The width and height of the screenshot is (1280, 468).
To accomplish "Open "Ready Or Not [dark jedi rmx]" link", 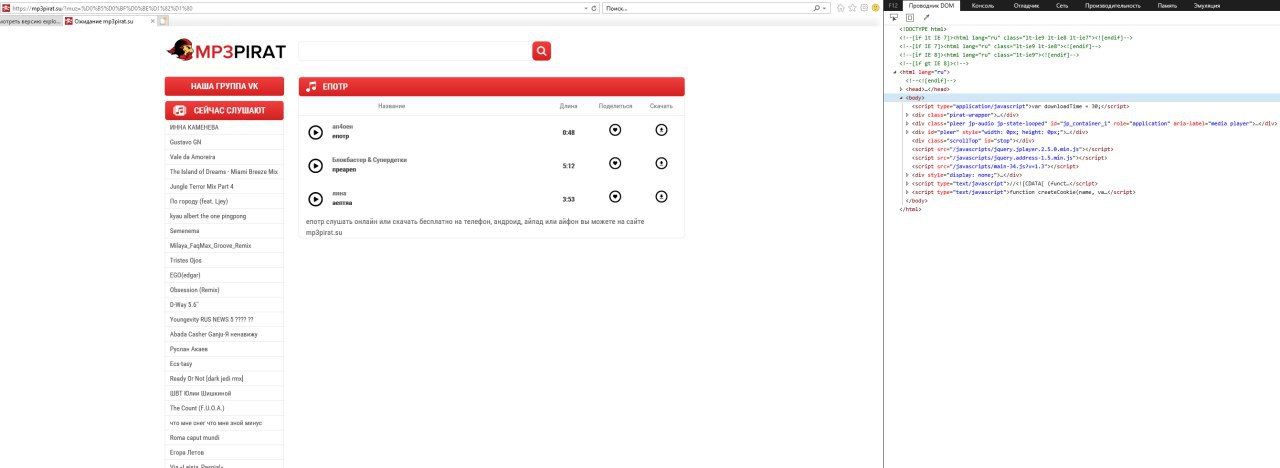I will (x=207, y=378).
